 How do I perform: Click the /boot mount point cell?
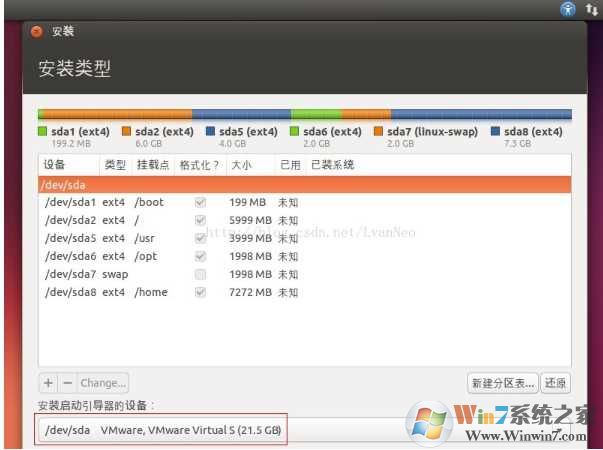149,202
